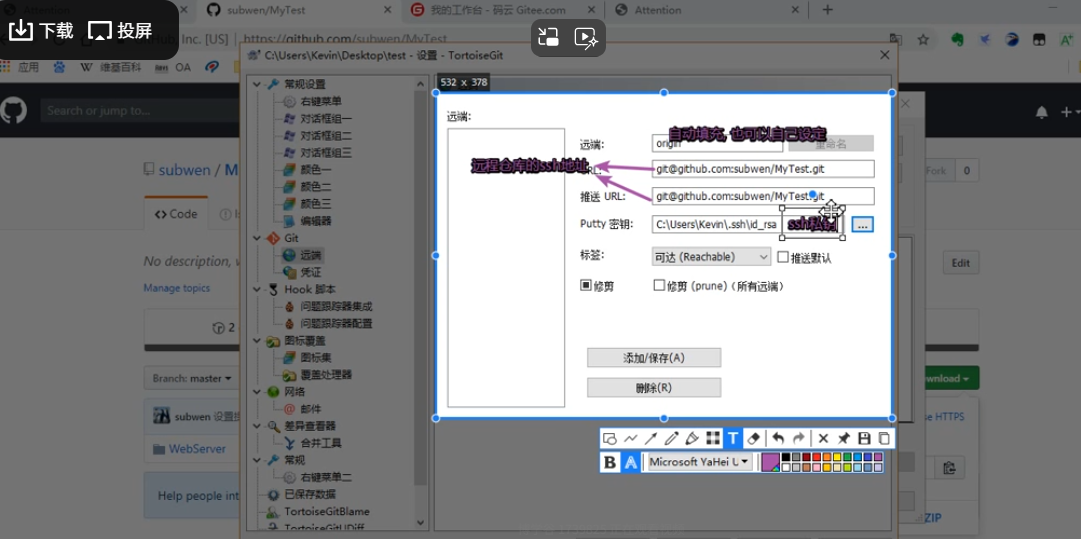Screen dimensions: 1081x539
Task: Save screenshot with the floppy disk icon
Action: tap(864, 438)
